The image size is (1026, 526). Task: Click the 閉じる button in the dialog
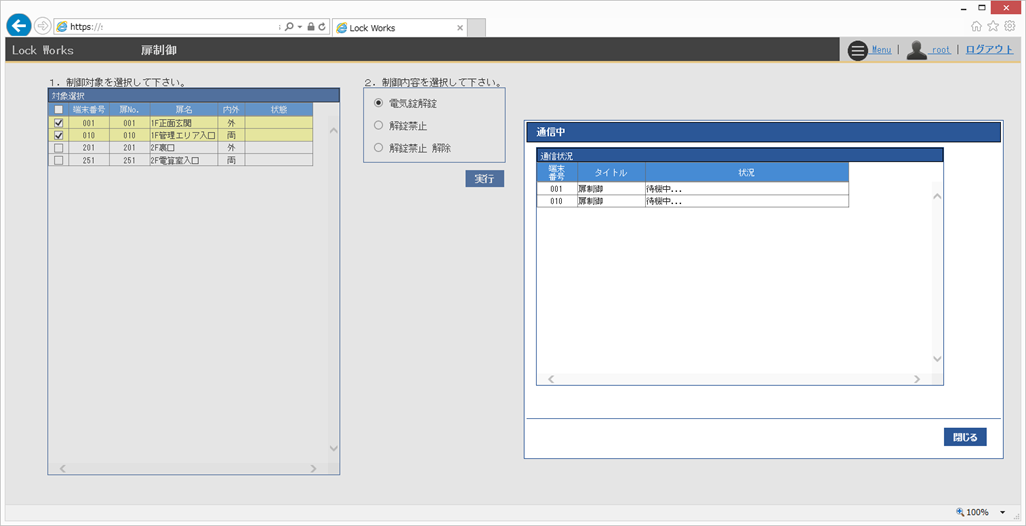(x=965, y=437)
